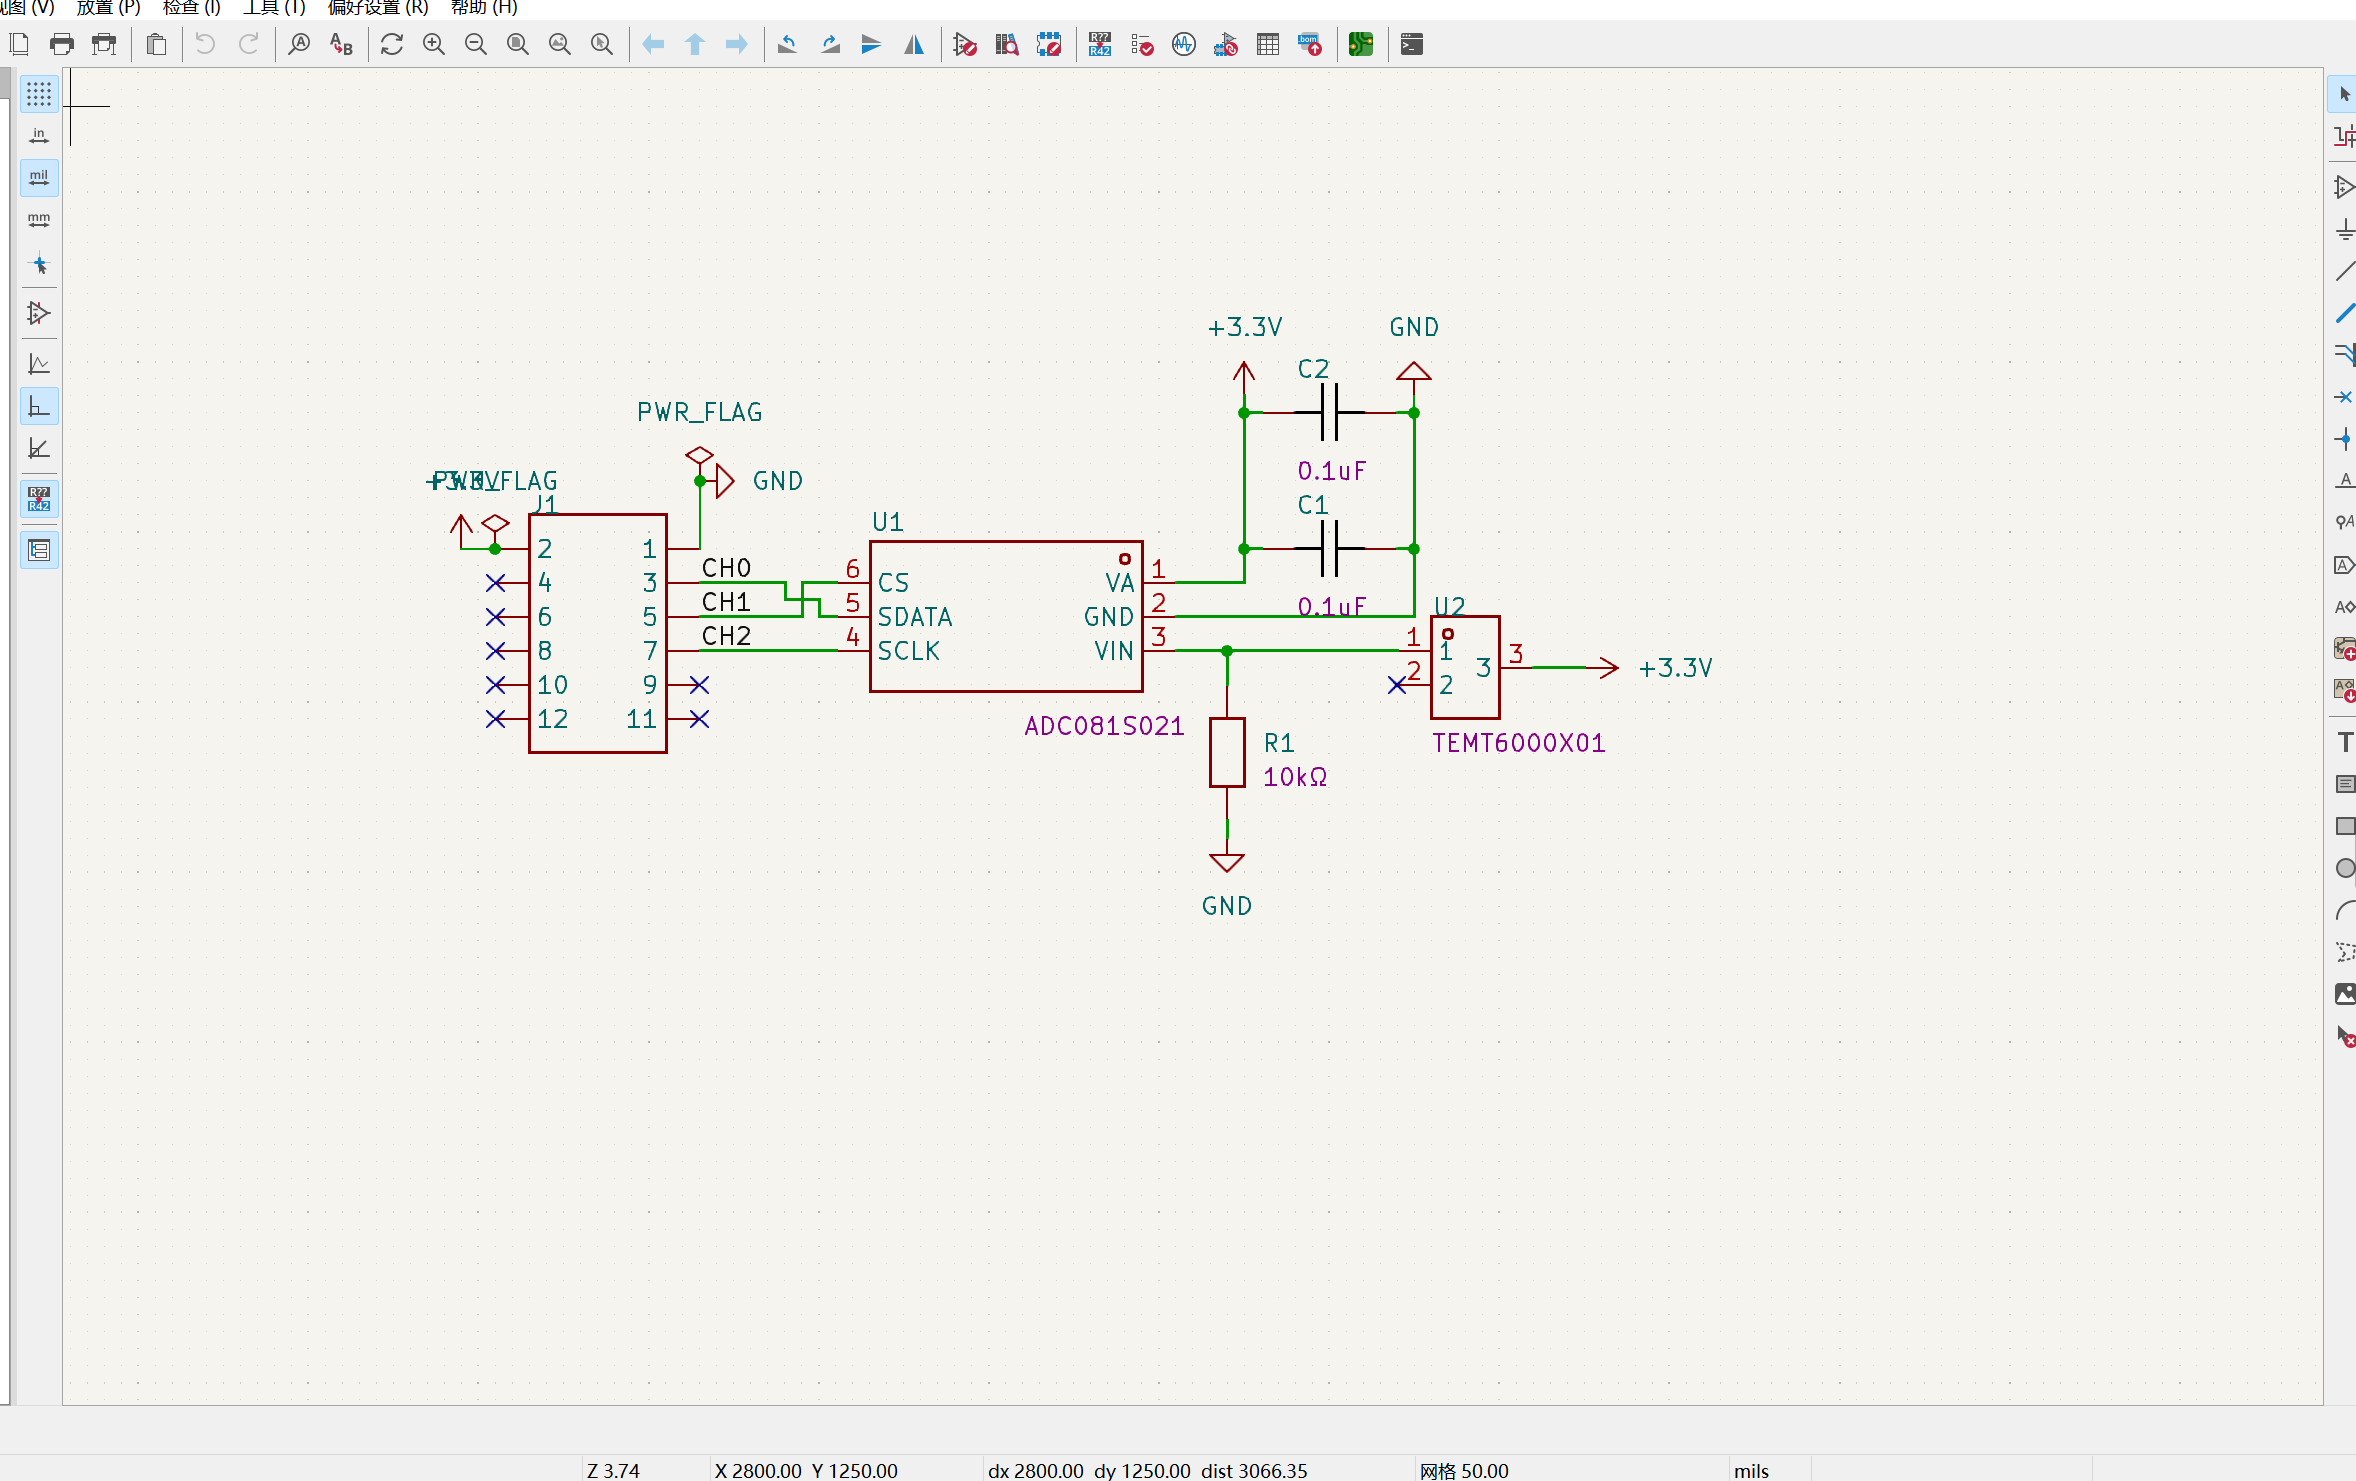Click the Refresh view icon
The width and height of the screenshot is (2356, 1481).
point(392,44)
